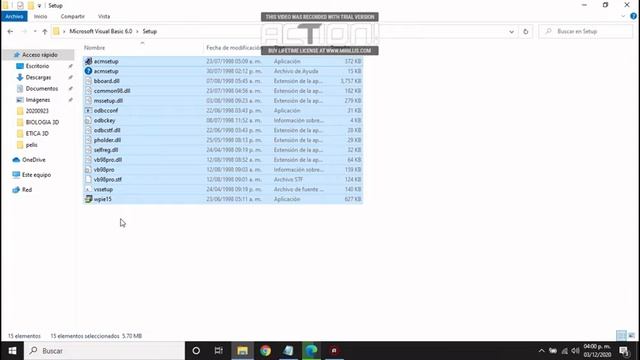Open the Windows Start menu
The width and height of the screenshot is (640, 360).
pos(12,351)
